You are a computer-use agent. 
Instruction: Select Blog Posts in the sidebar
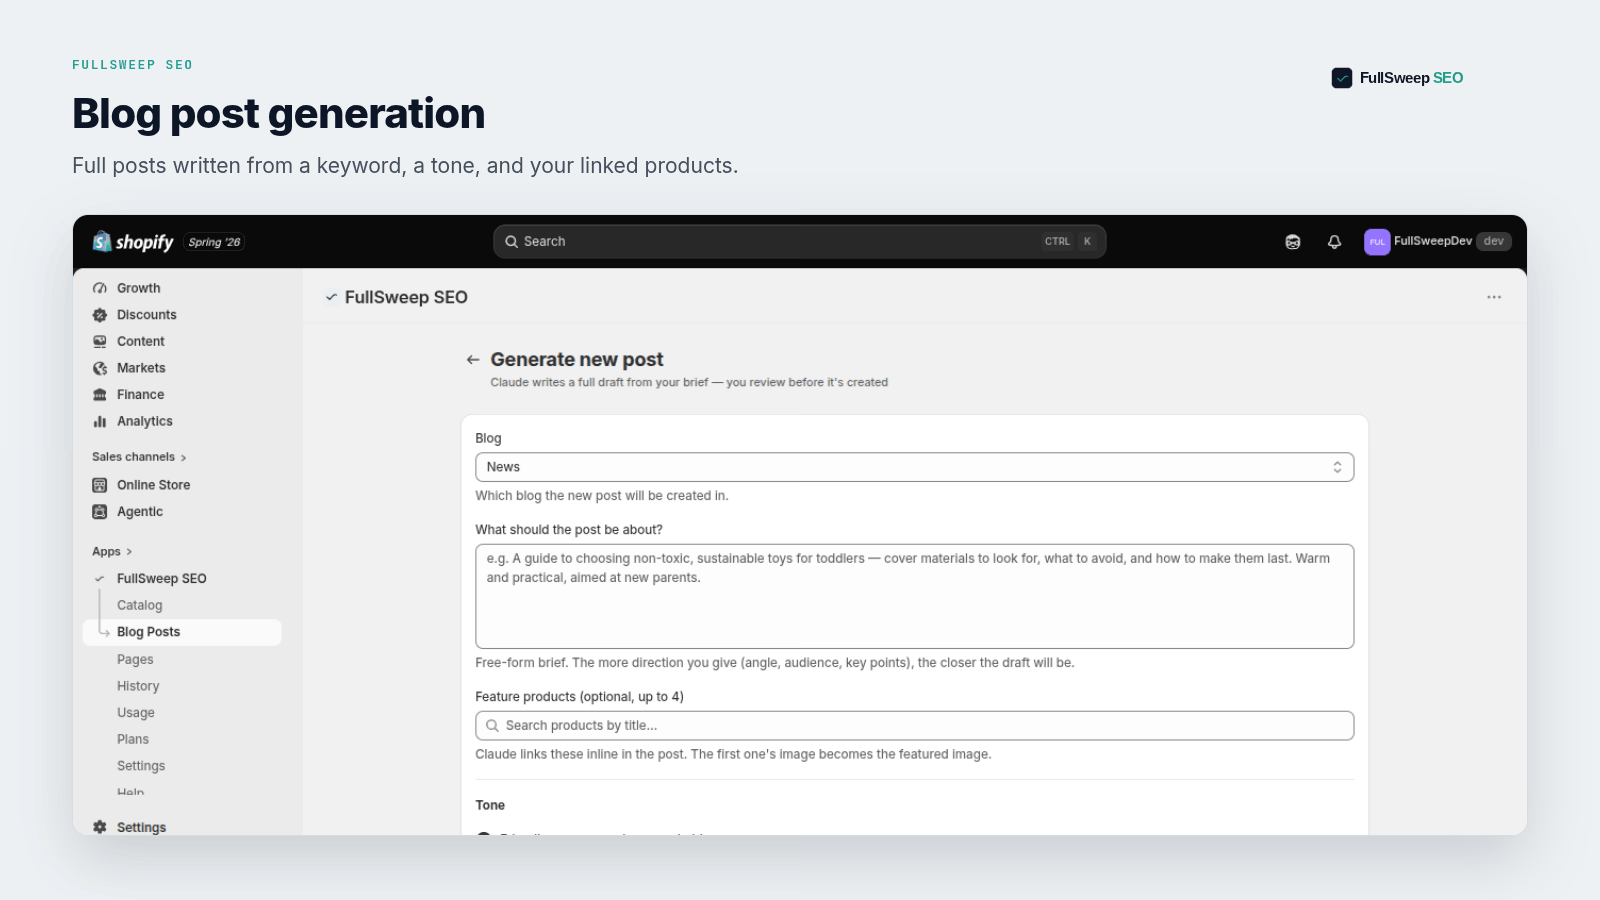click(x=182, y=632)
